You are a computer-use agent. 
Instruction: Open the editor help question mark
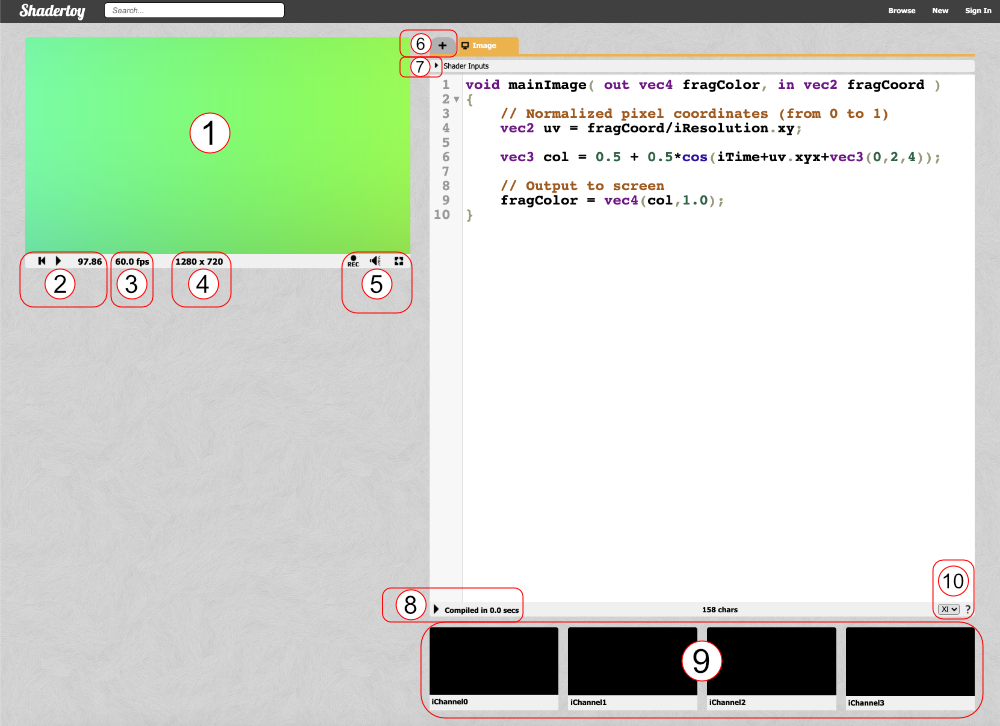tap(967, 609)
